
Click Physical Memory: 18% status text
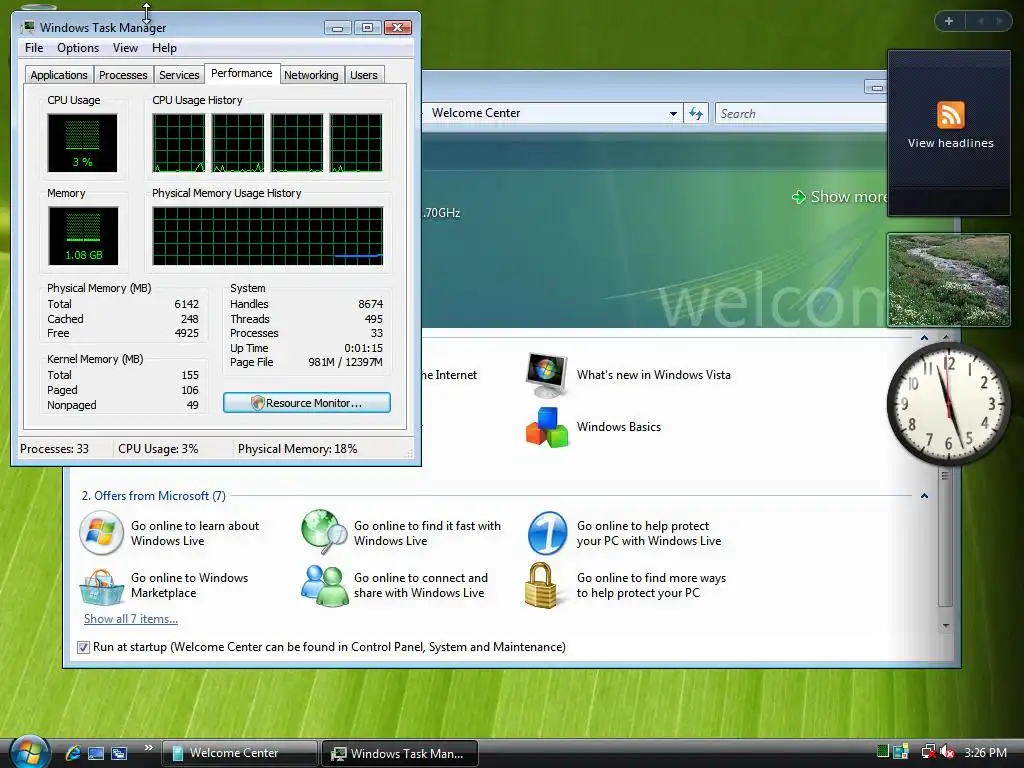click(297, 449)
